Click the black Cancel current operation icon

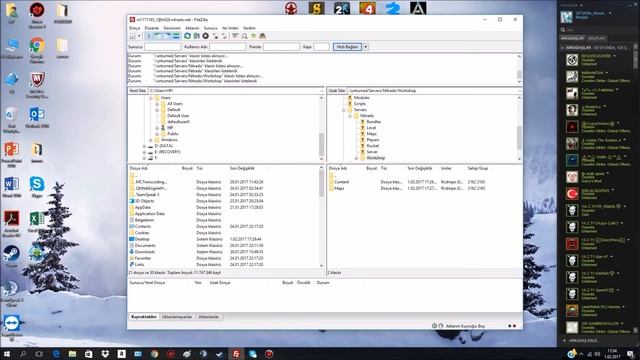coord(206,36)
